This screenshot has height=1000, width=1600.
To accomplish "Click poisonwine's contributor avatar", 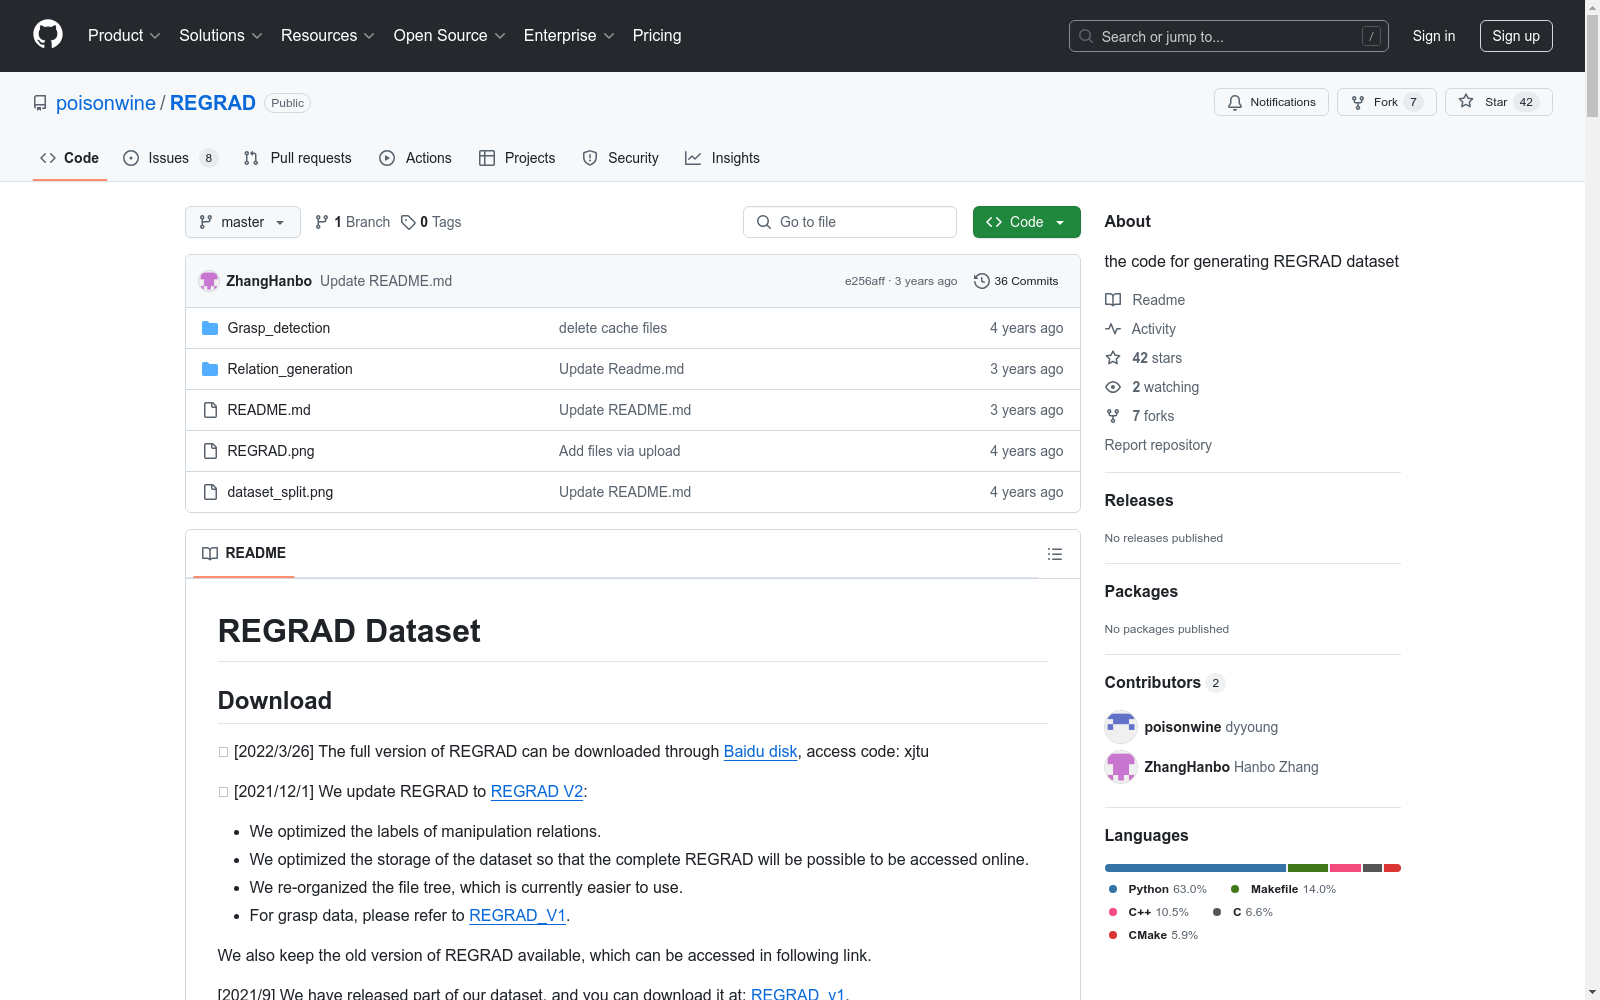I will [1121, 727].
